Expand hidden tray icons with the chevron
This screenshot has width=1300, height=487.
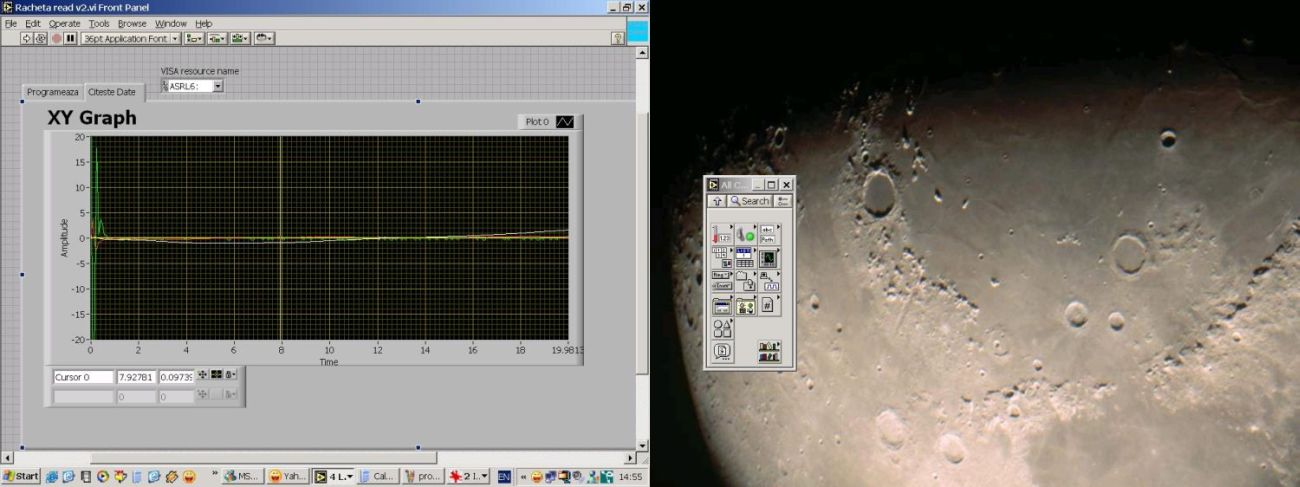(x=523, y=477)
